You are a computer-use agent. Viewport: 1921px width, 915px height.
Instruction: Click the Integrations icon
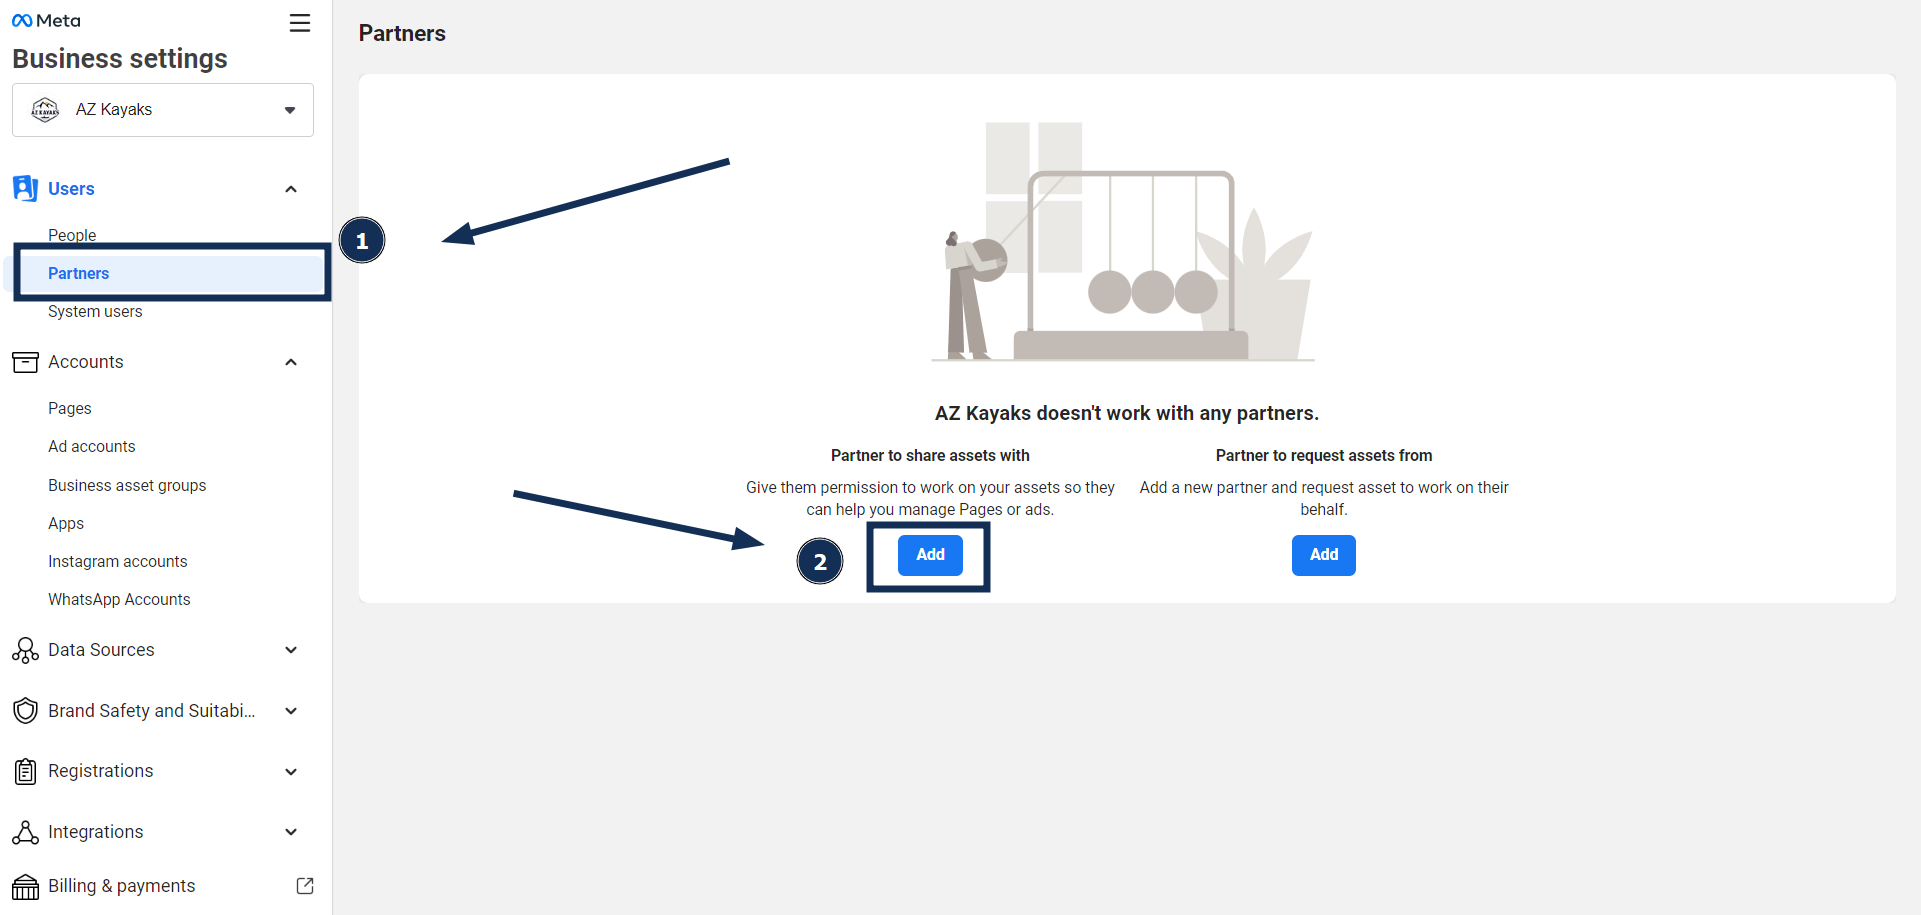25,832
